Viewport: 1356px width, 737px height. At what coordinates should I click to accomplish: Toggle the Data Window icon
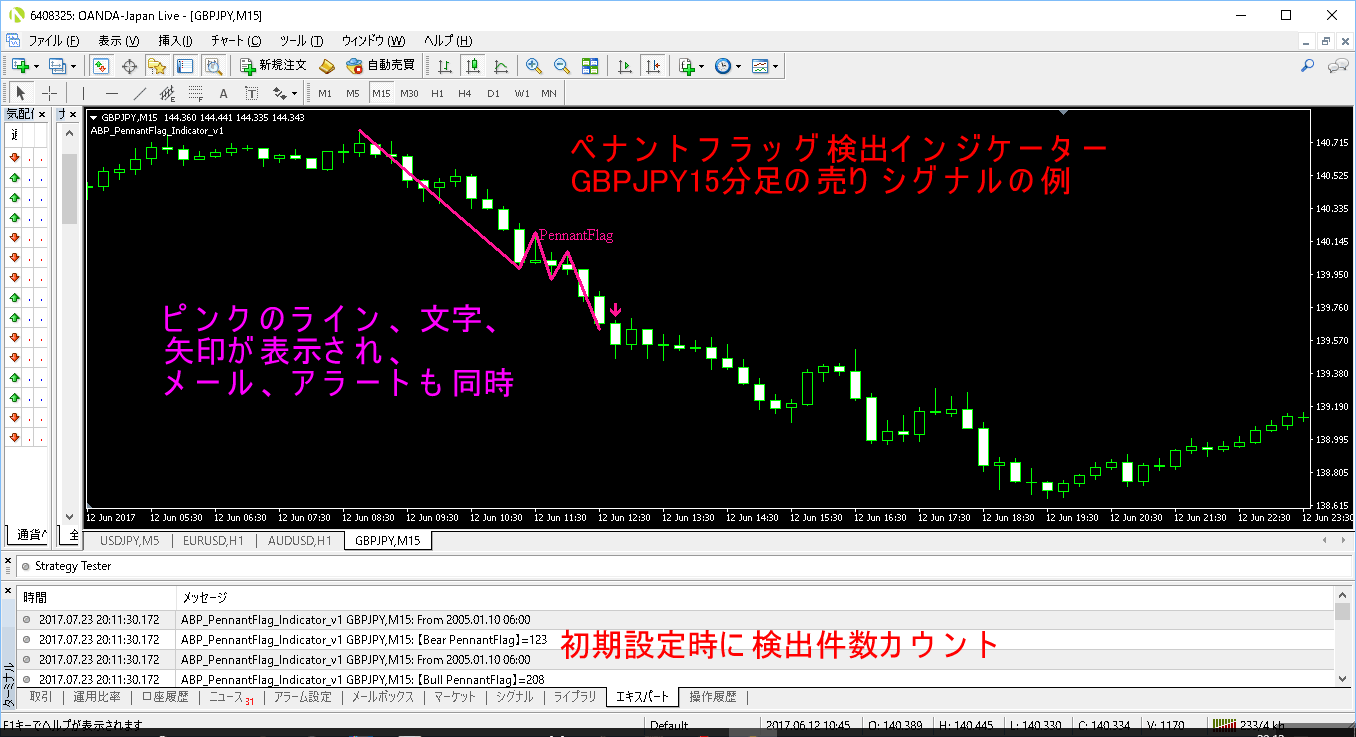[x=129, y=66]
